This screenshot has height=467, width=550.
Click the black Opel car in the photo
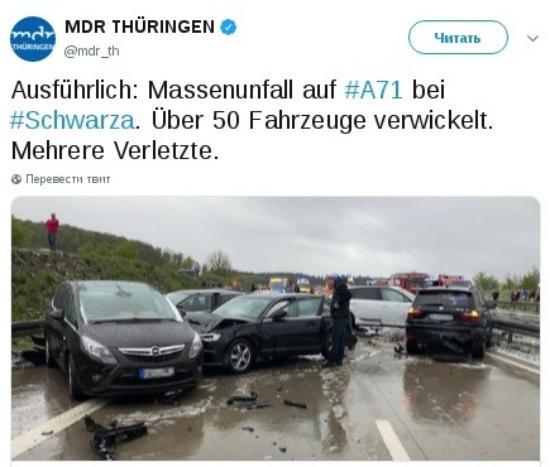[x=124, y=337]
